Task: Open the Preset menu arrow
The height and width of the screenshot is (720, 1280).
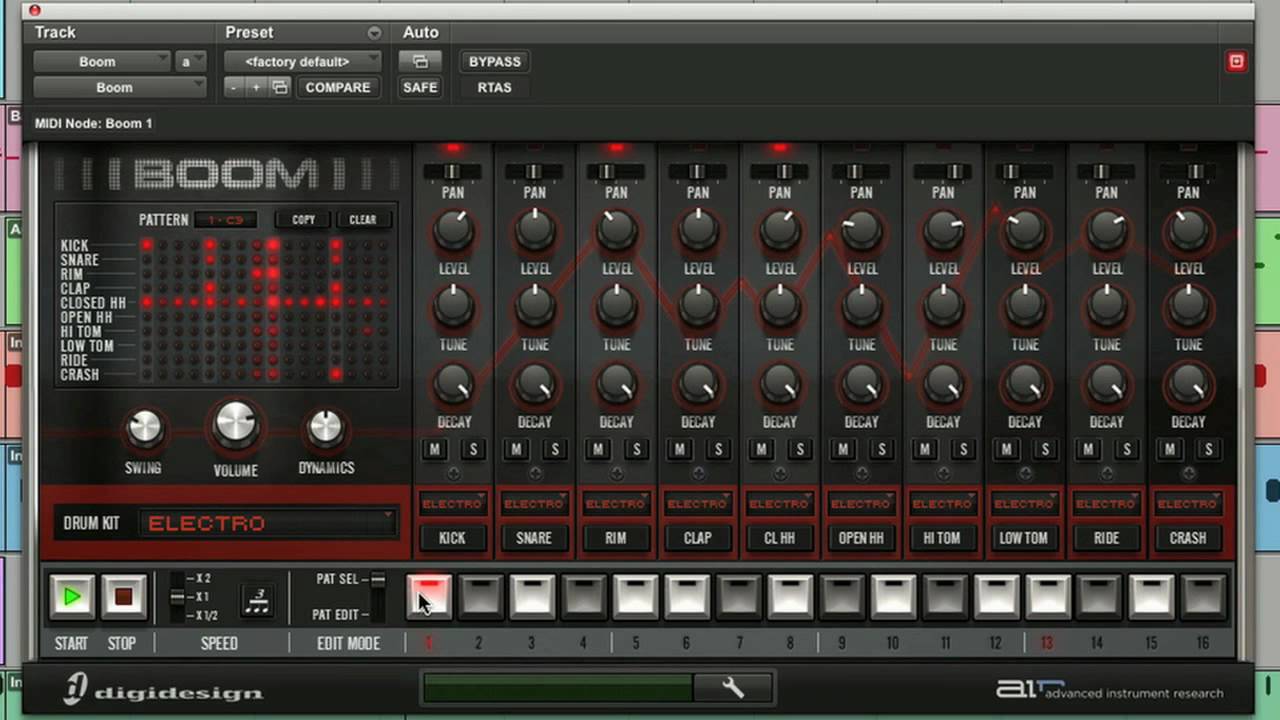Action: tap(374, 33)
